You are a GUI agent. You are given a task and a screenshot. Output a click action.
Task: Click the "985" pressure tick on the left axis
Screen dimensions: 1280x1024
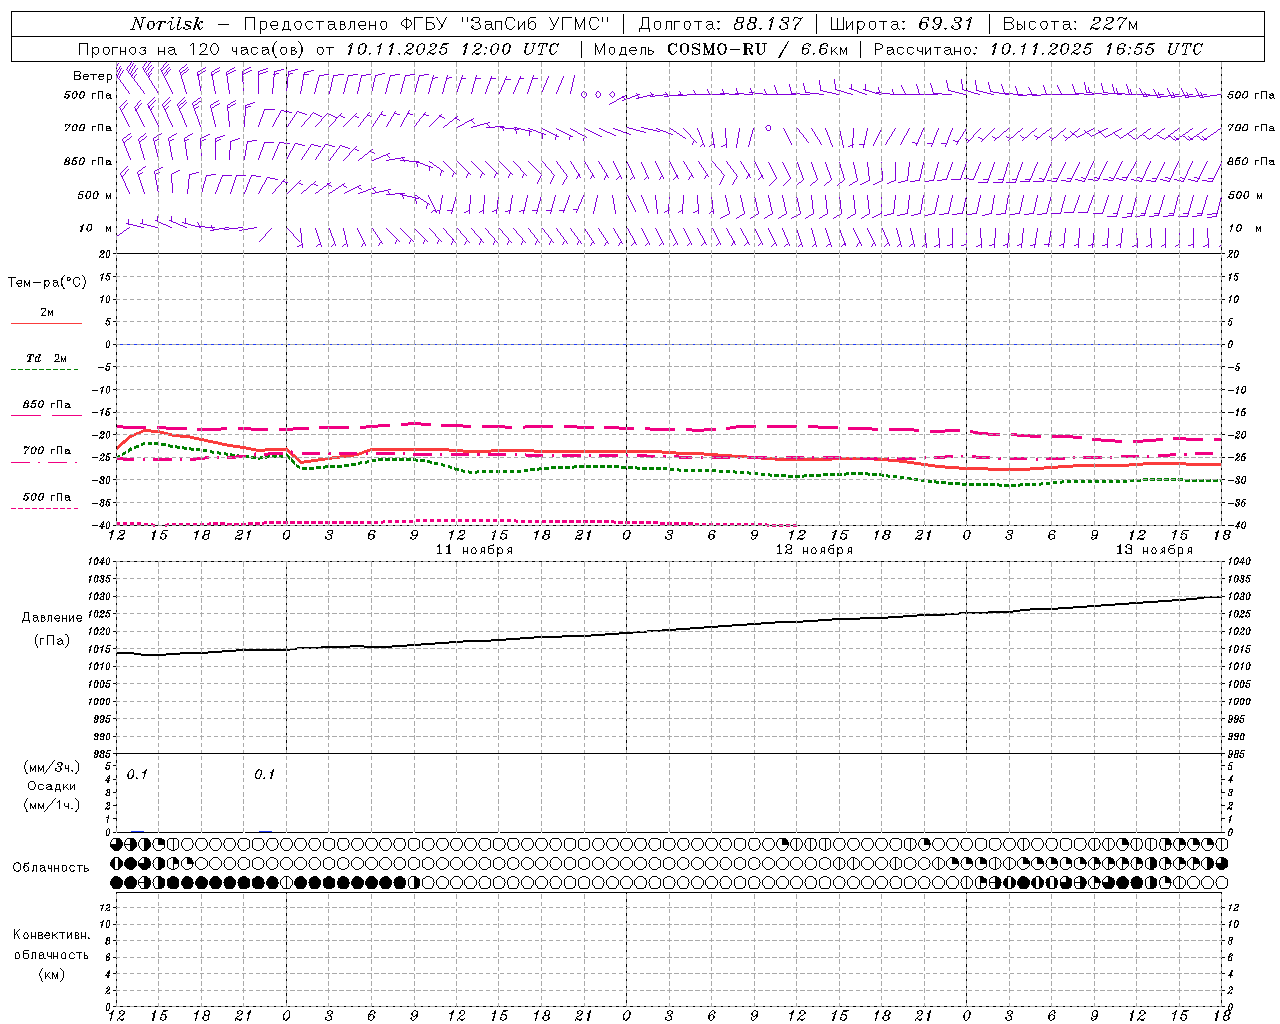101,754
